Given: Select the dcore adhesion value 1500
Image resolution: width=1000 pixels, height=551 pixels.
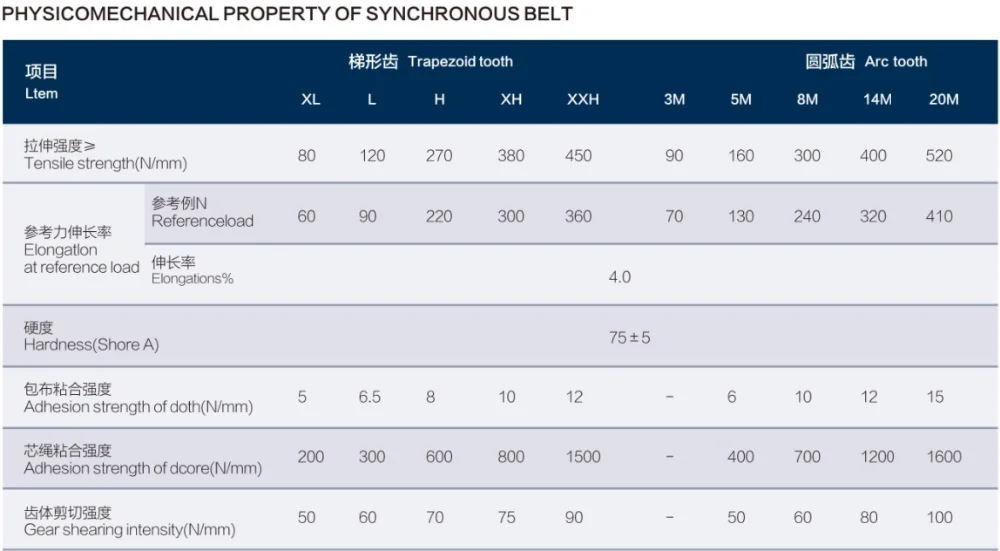Looking at the screenshot, I should pos(583,457).
